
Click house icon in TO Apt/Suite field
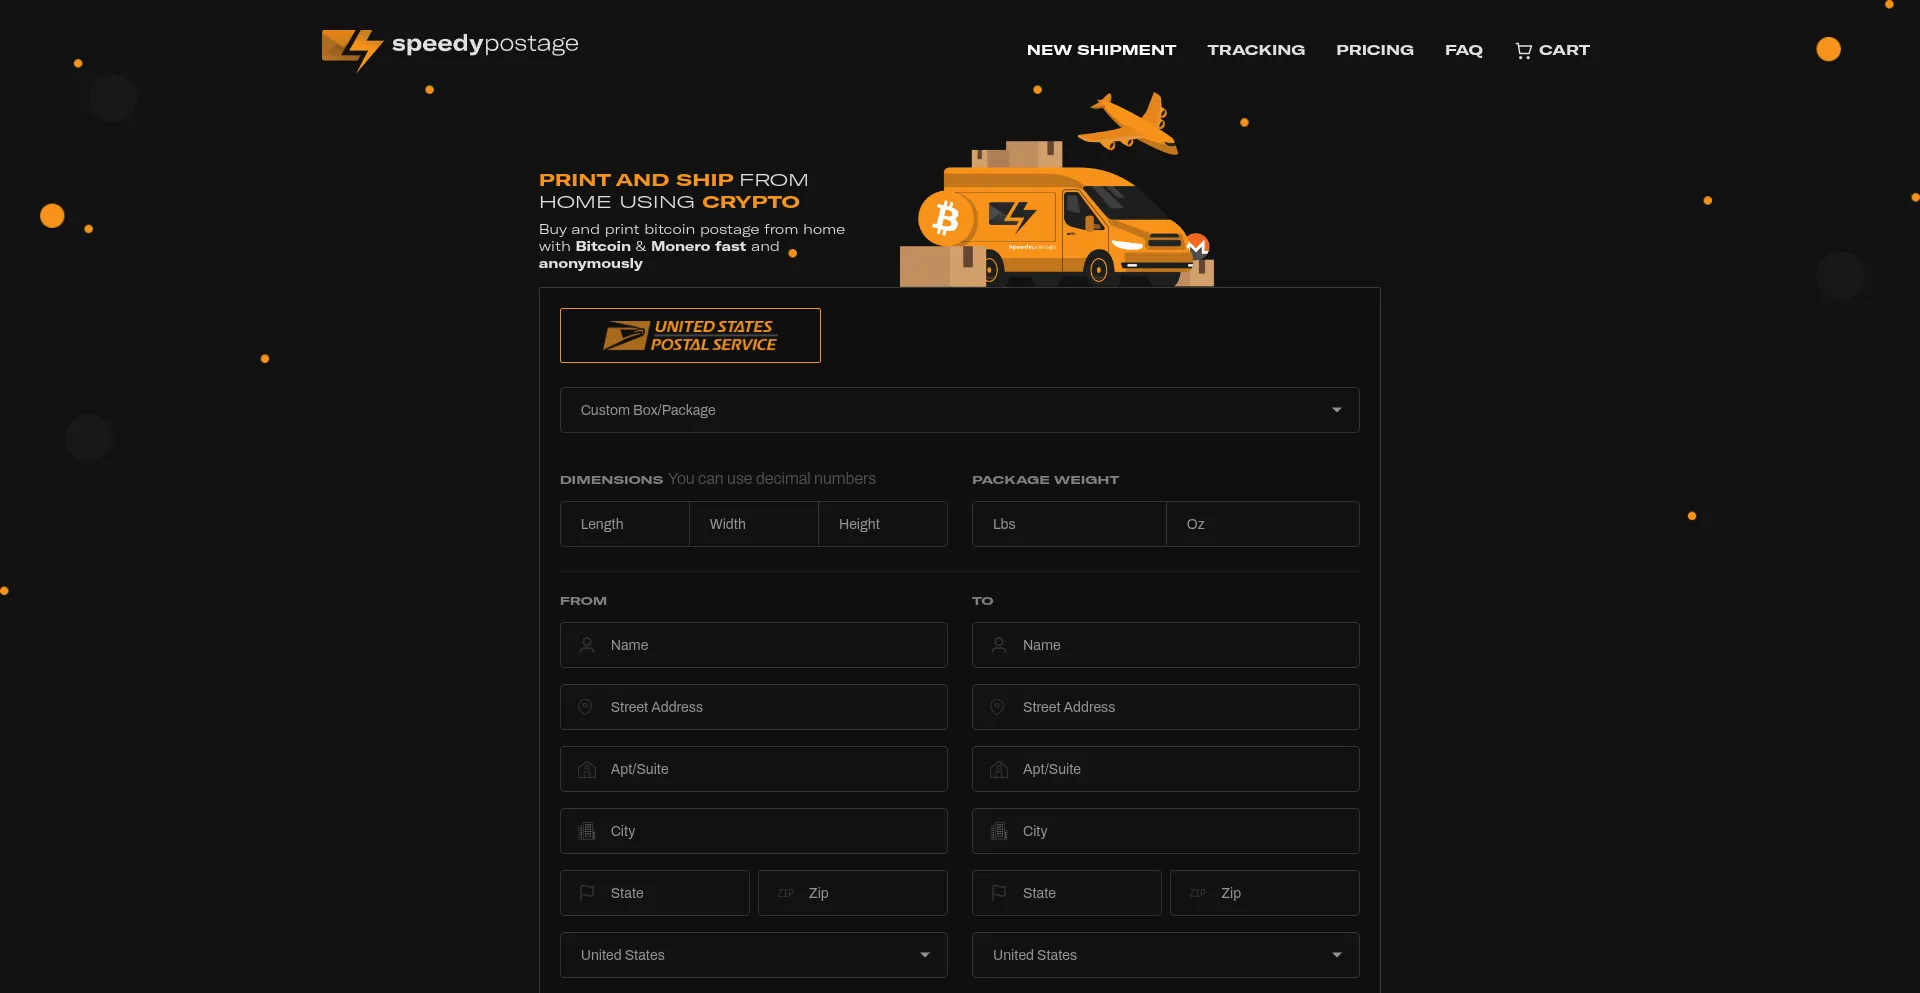pos(999,769)
